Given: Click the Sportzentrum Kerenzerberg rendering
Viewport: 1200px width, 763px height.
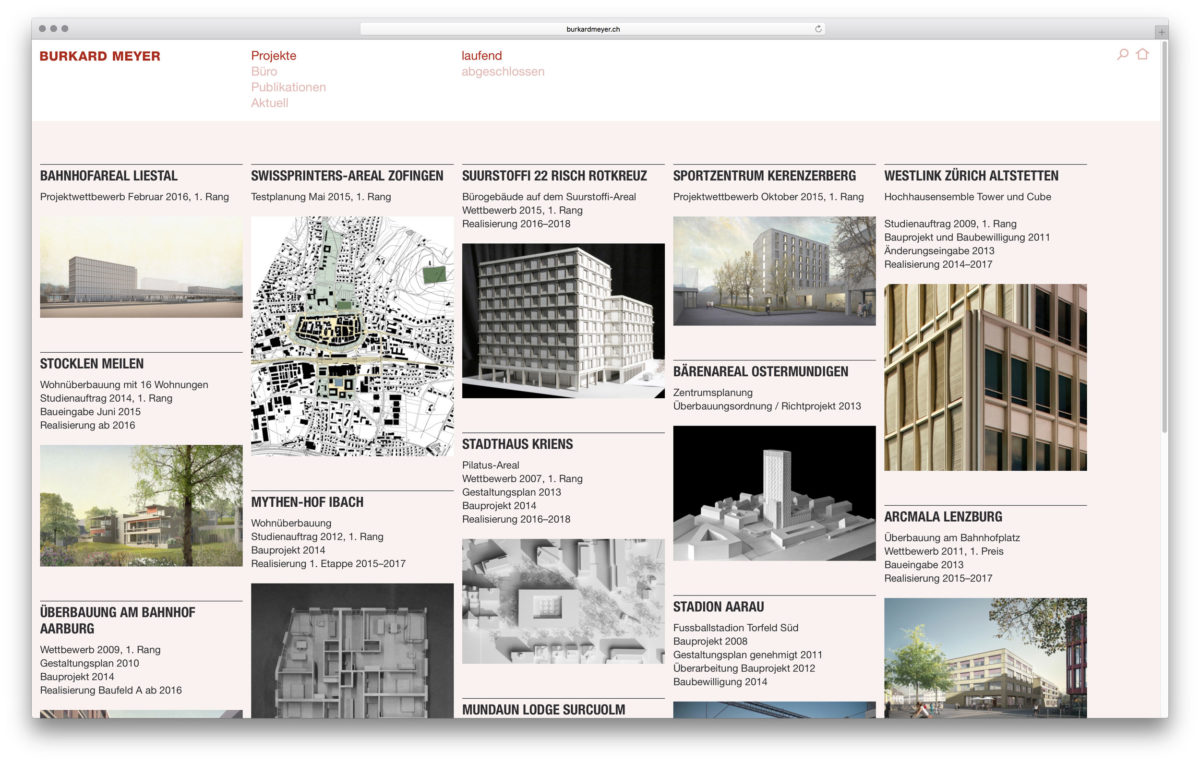Looking at the screenshot, I should (774, 271).
